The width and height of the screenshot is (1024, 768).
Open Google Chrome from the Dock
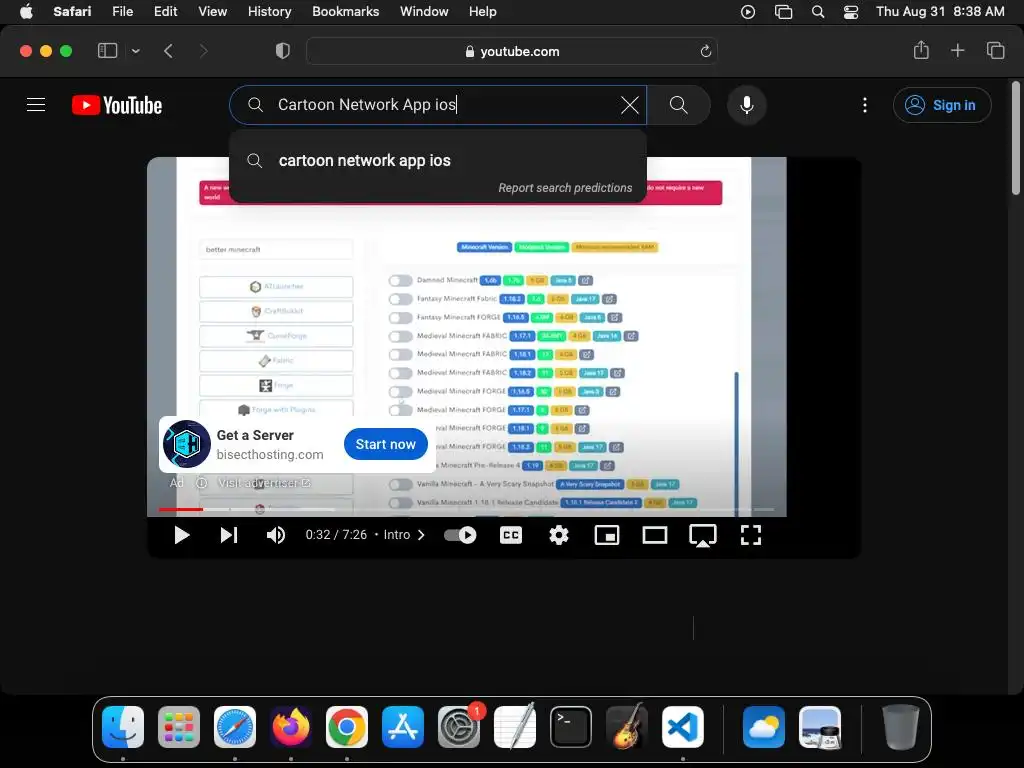[x=347, y=726]
